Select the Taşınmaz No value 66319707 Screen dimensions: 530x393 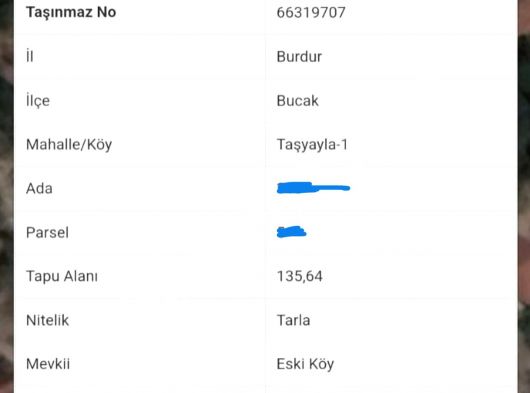(x=311, y=13)
